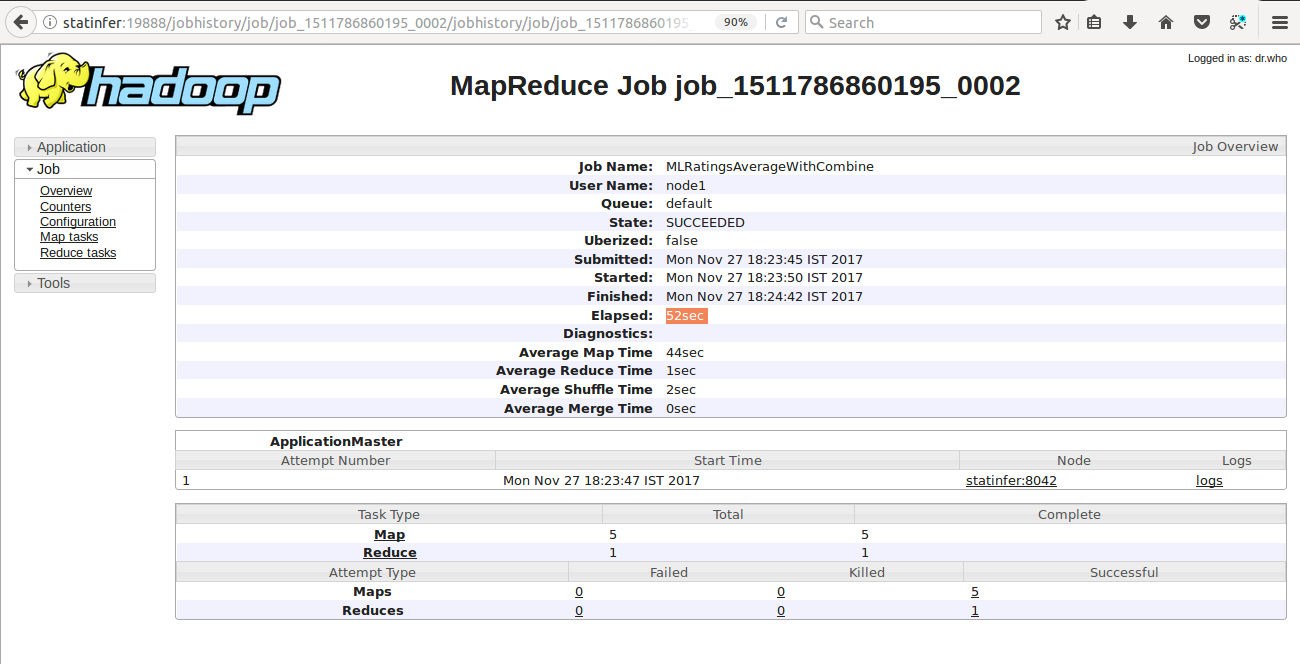Screen dimensions: 1300x664
Task: Click the Pocket icon in toolbar
Action: coord(1202,22)
